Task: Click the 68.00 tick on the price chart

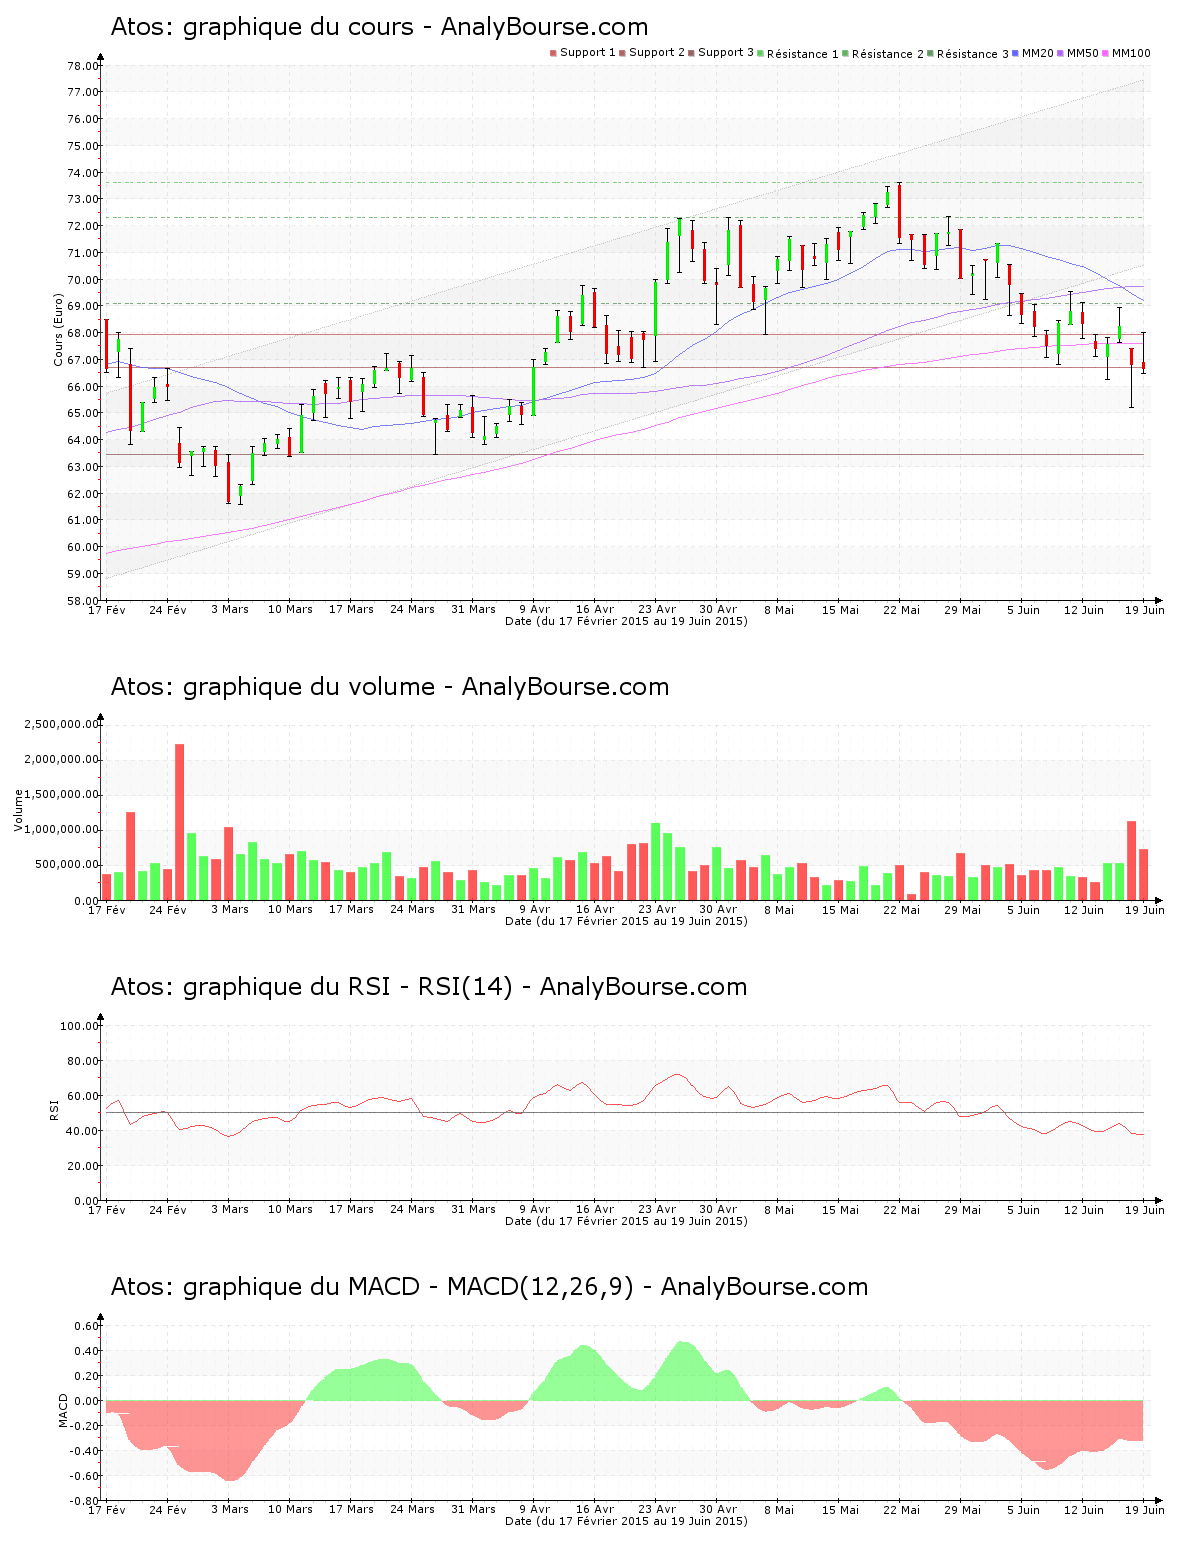Action: tap(83, 333)
